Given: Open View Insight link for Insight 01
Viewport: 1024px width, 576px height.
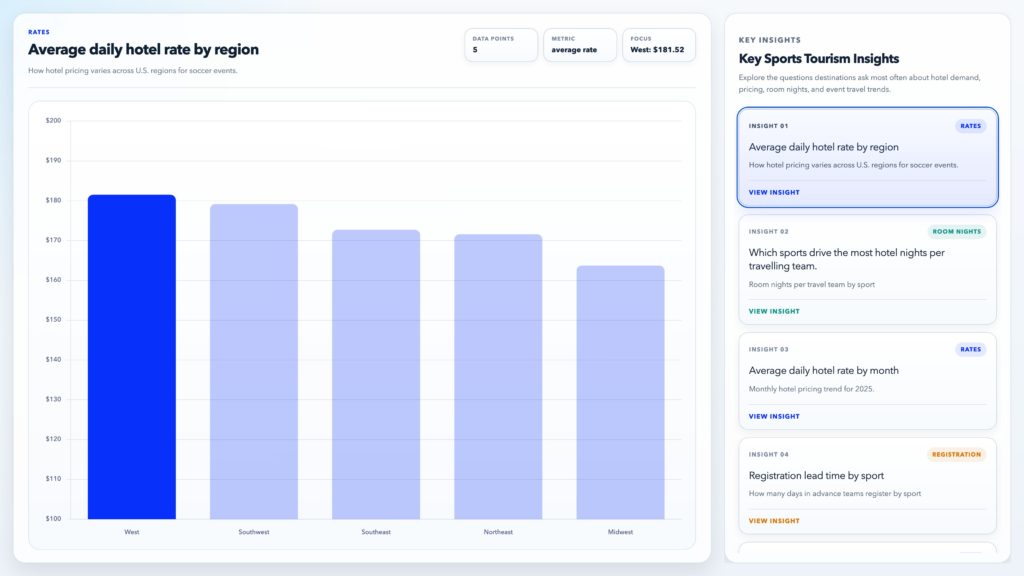Looking at the screenshot, I should pos(774,192).
